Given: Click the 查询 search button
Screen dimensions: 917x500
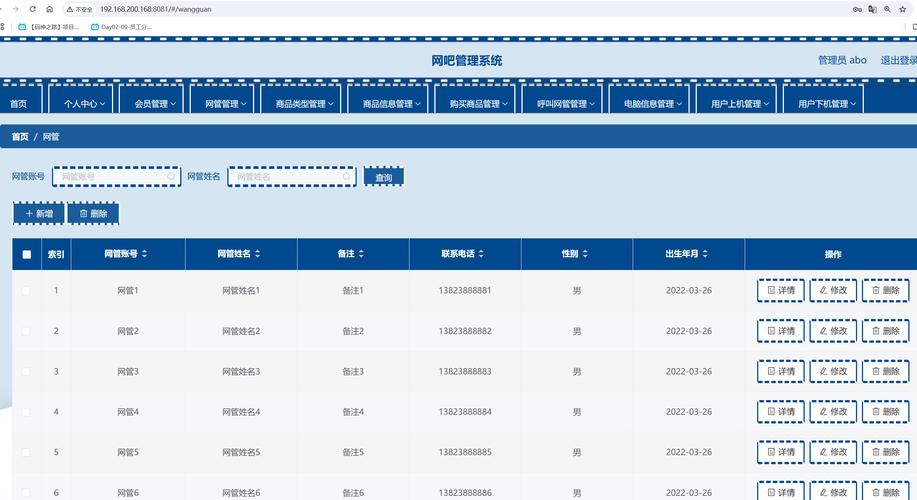Looking at the screenshot, I should pos(384,177).
